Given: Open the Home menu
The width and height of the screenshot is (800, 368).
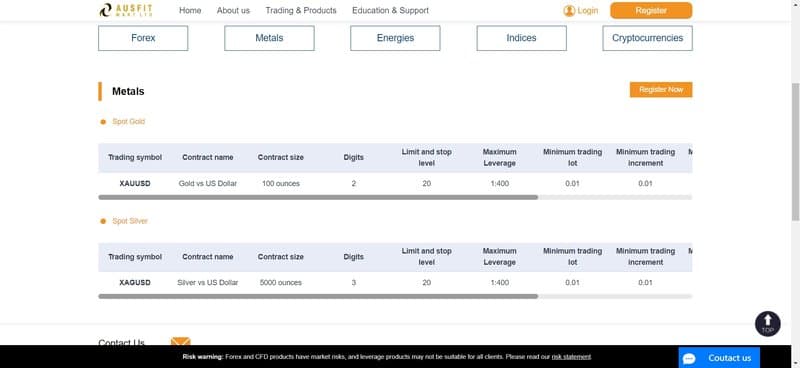Looking at the screenshot, I should click(190, 10).
